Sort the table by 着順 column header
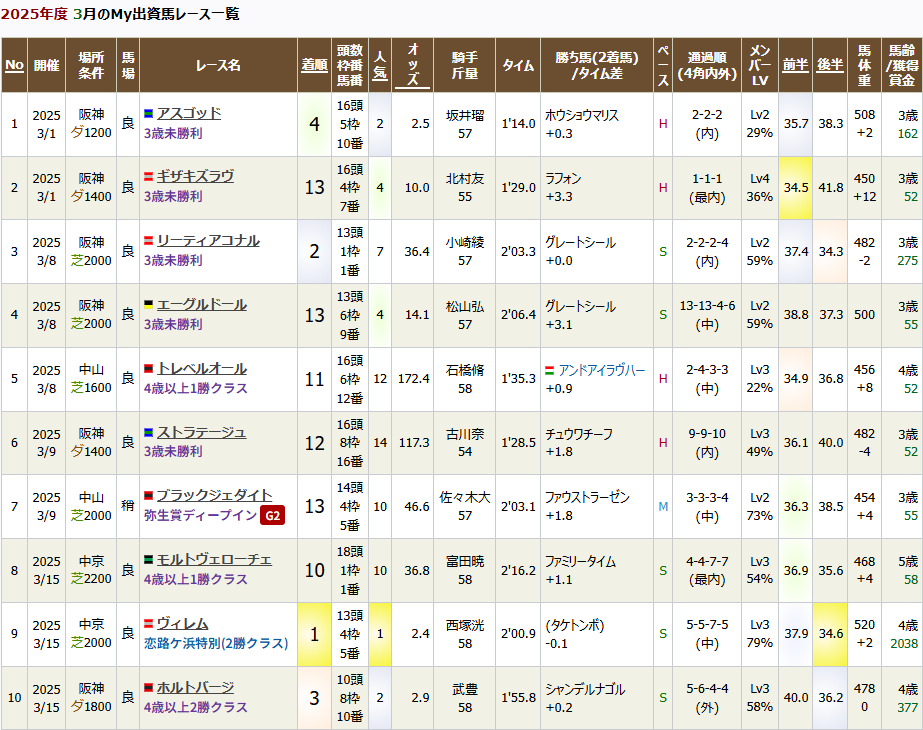This screenshot has height=730, width=923. point(314,65)
